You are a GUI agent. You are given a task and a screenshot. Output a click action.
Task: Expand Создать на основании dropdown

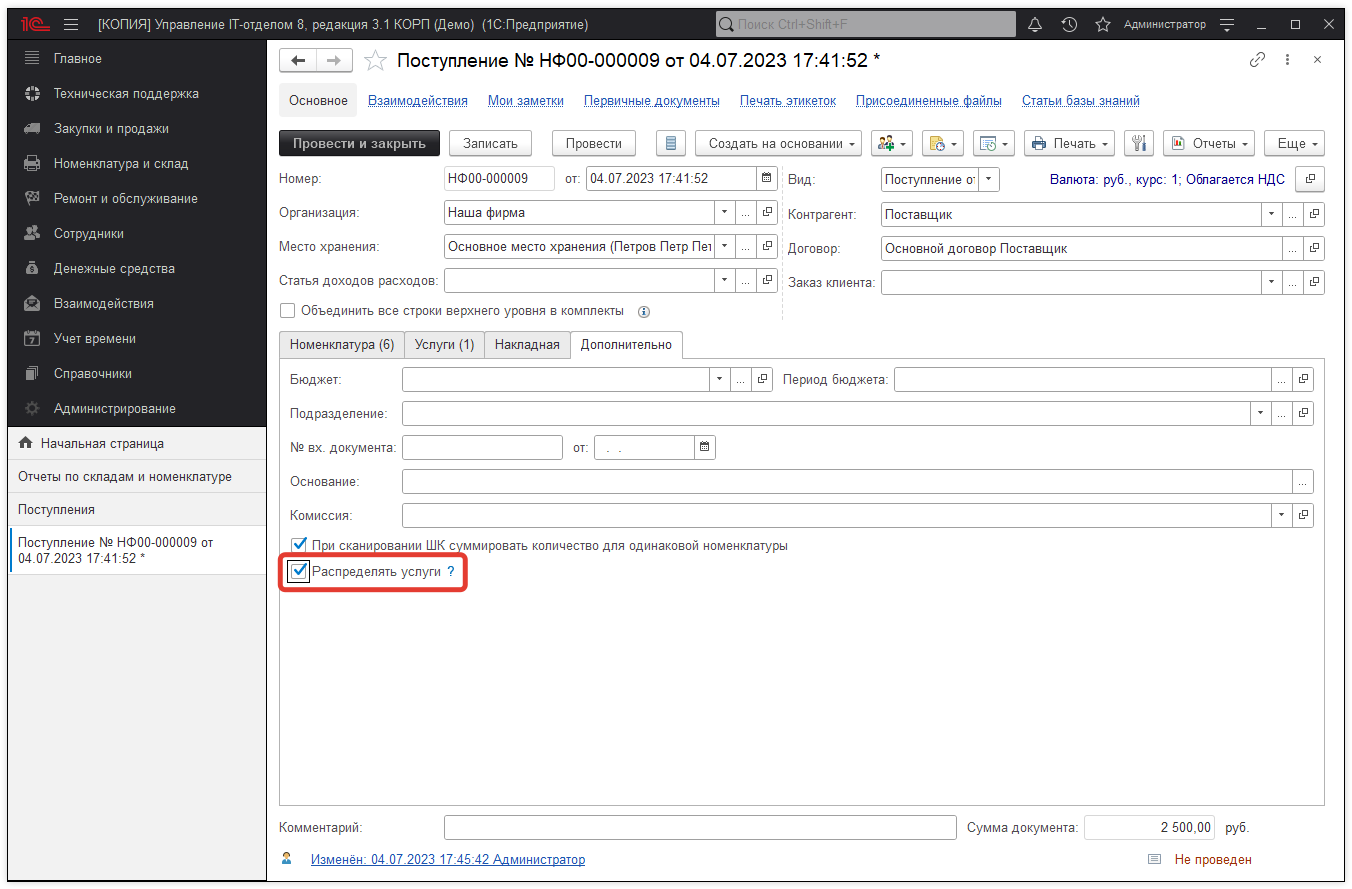click(778, 143)
